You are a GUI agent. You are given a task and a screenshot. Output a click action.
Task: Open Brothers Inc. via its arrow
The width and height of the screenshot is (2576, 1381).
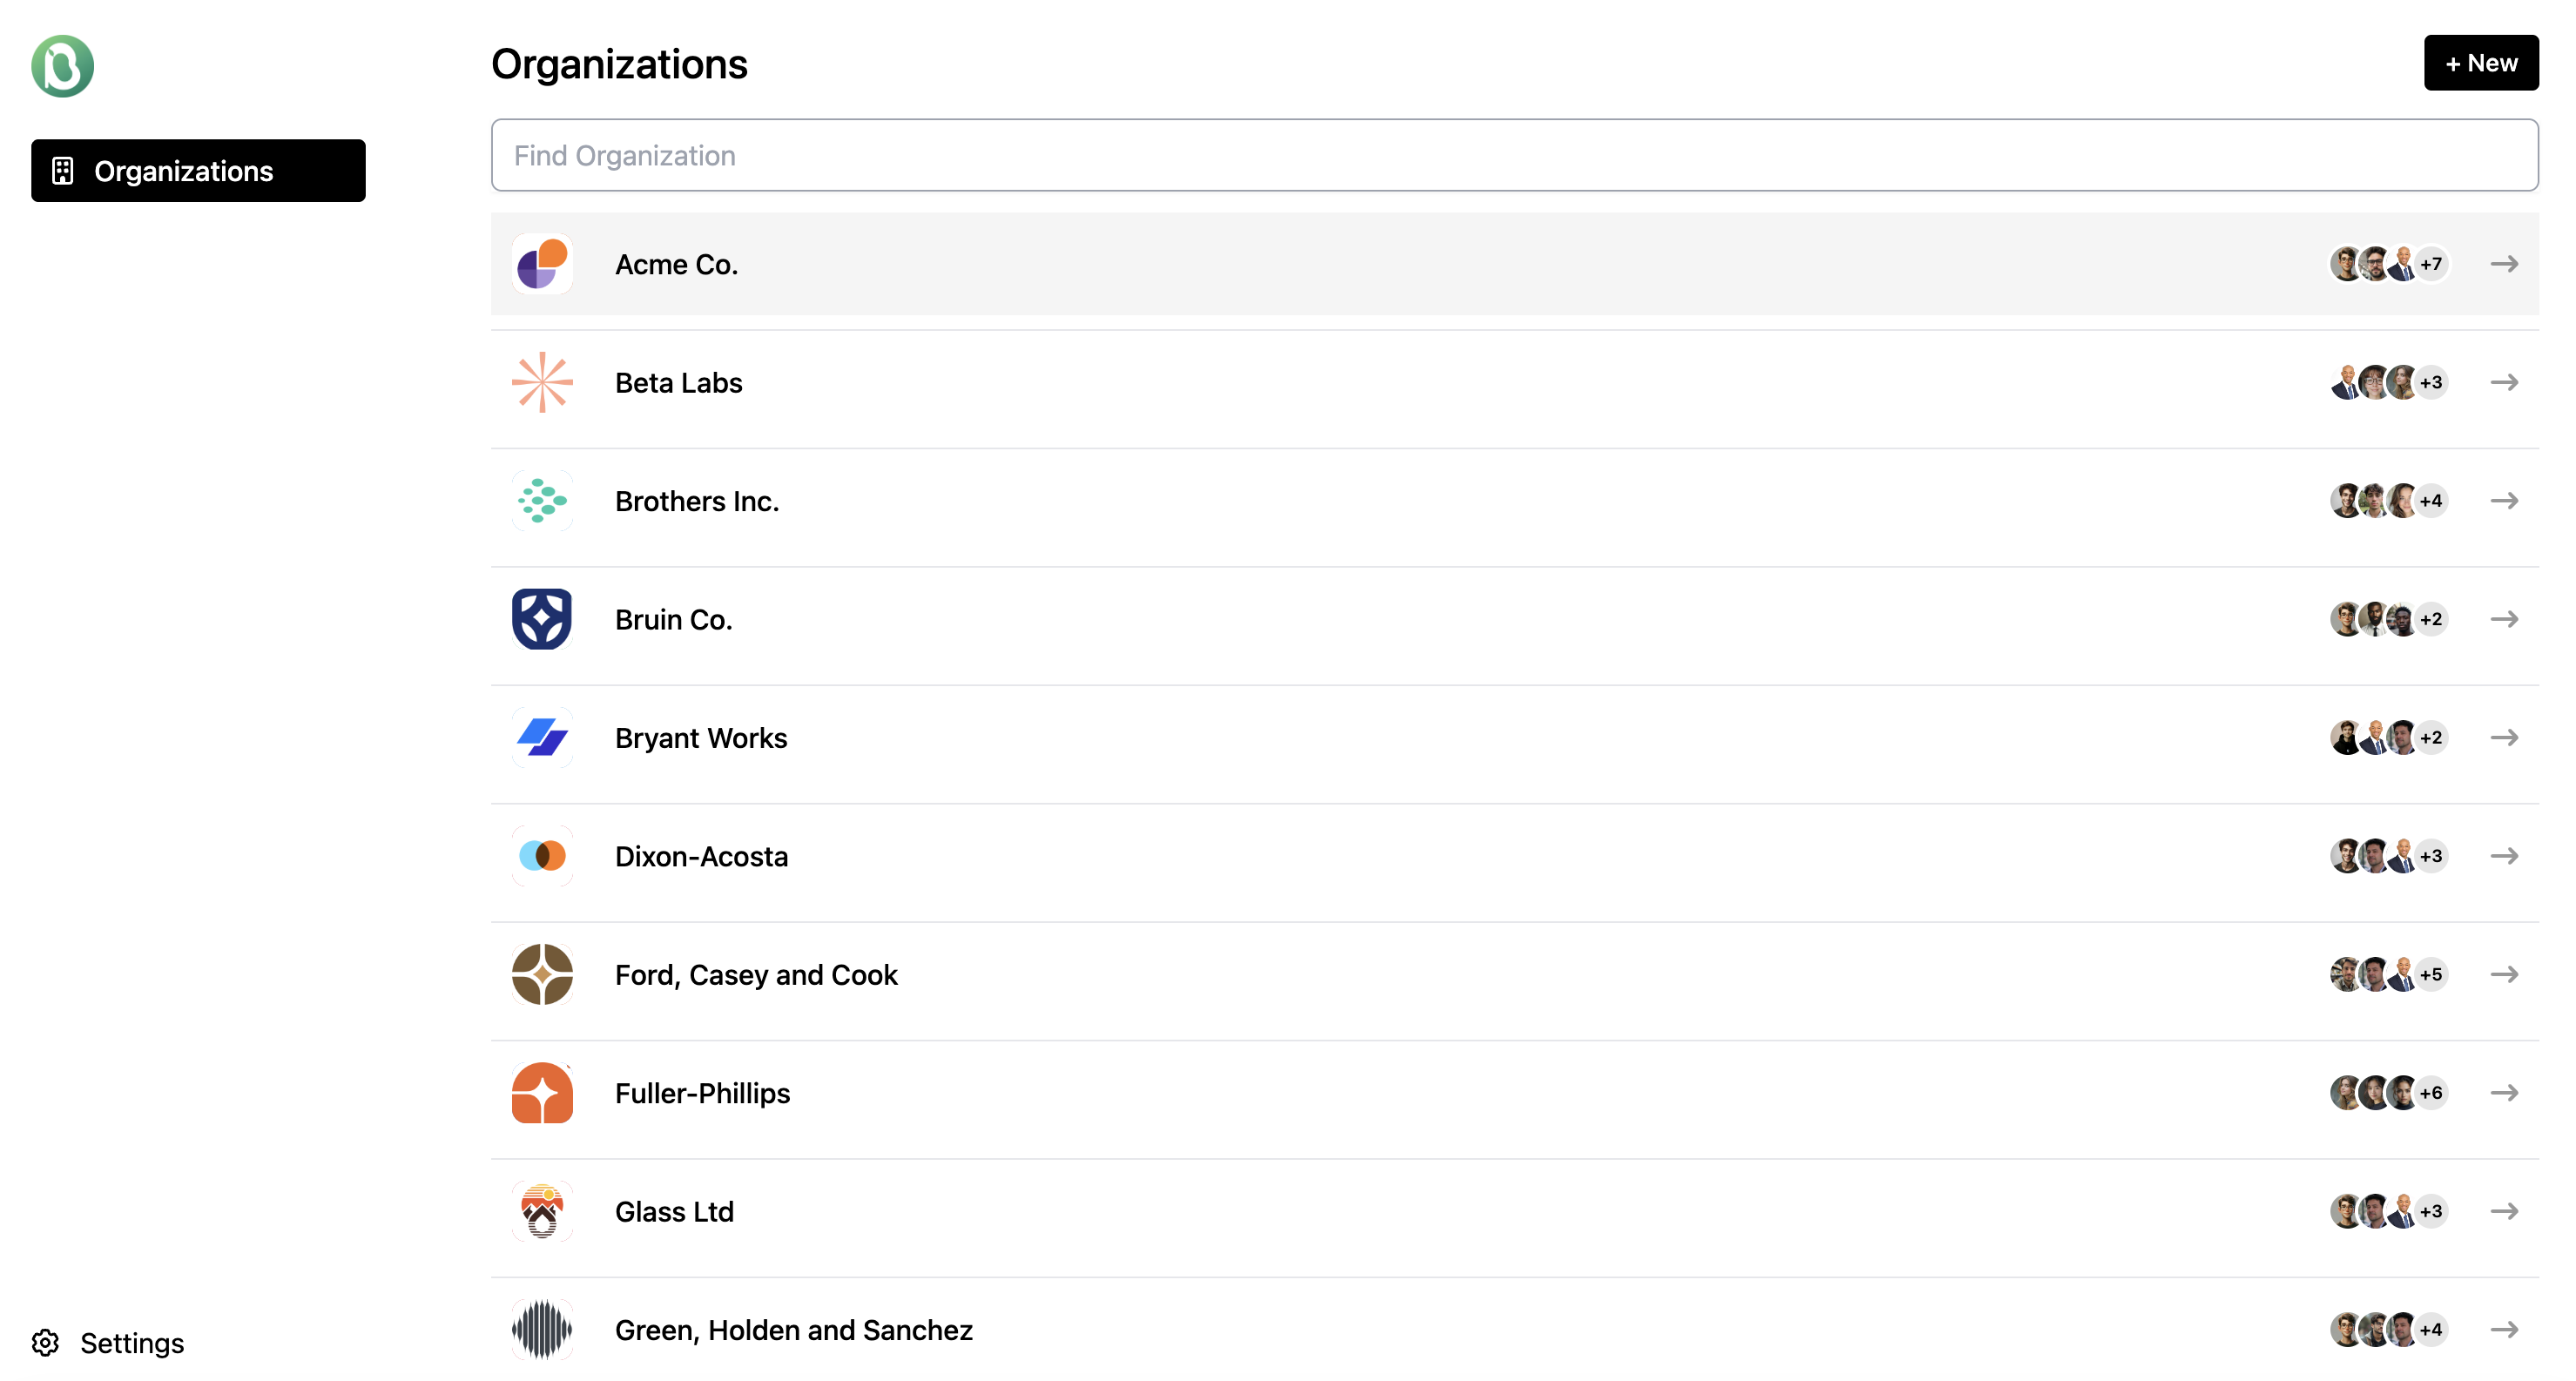point(2504,500)
